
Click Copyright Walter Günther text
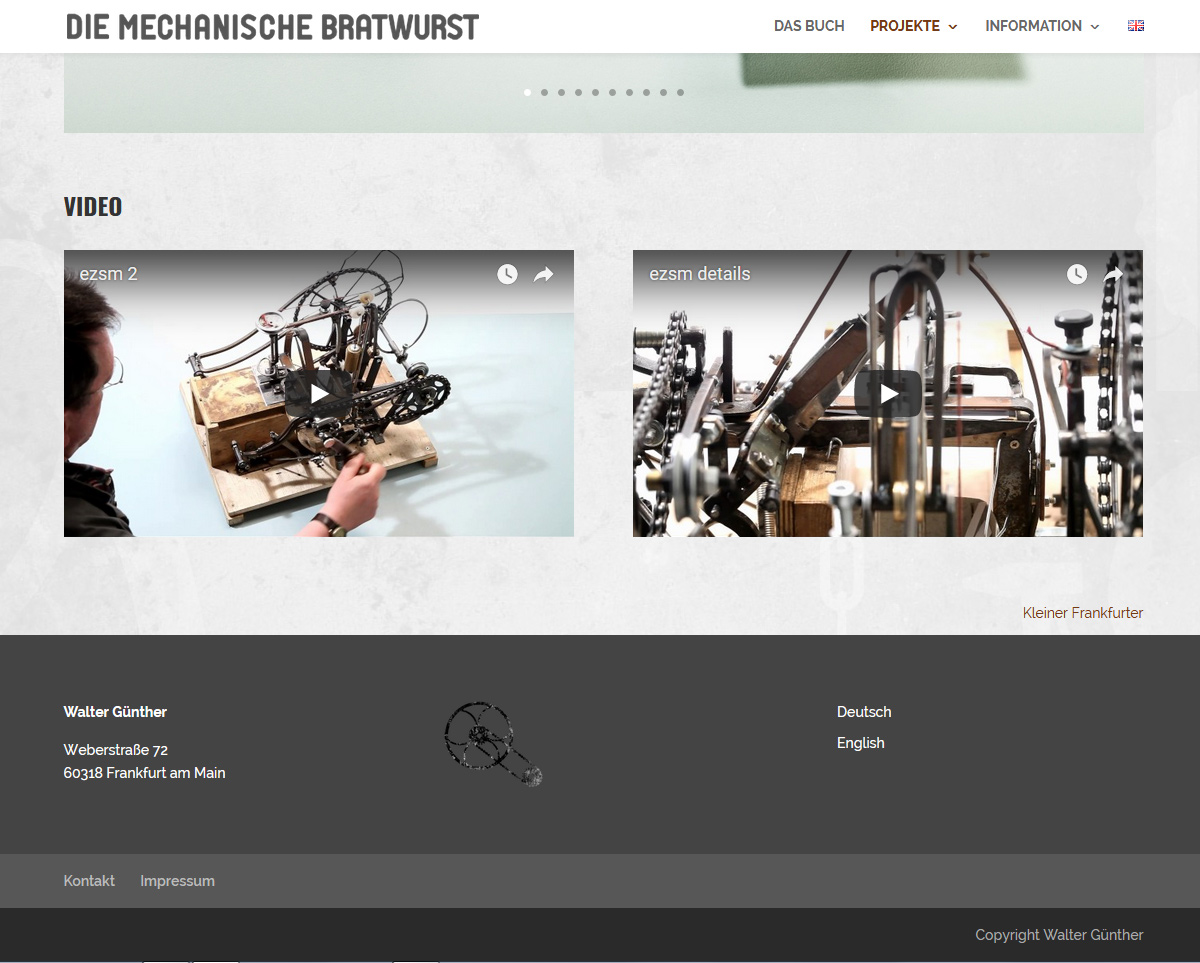coord(1059,935)
